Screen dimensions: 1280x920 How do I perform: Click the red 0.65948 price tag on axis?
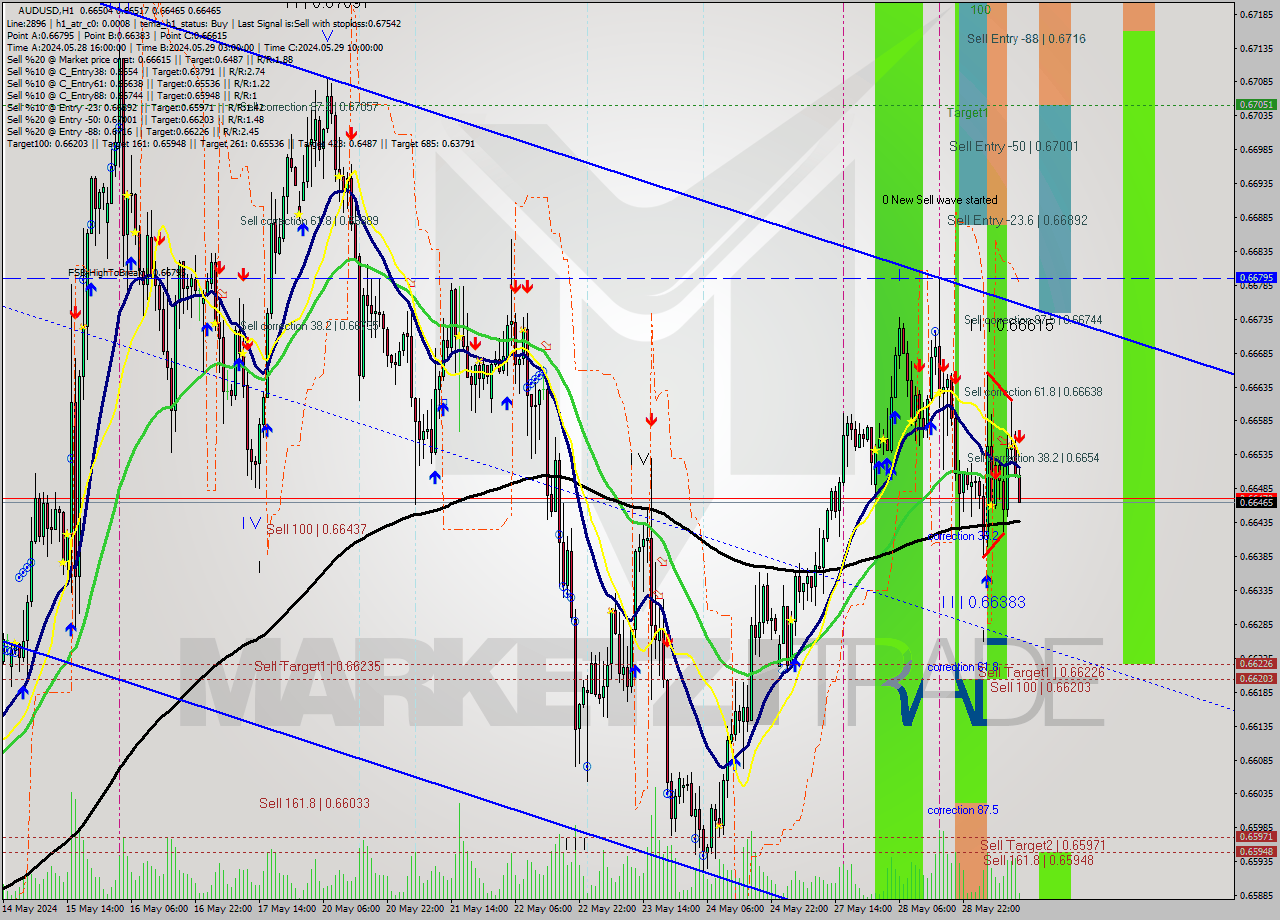tap(1256, 852)
